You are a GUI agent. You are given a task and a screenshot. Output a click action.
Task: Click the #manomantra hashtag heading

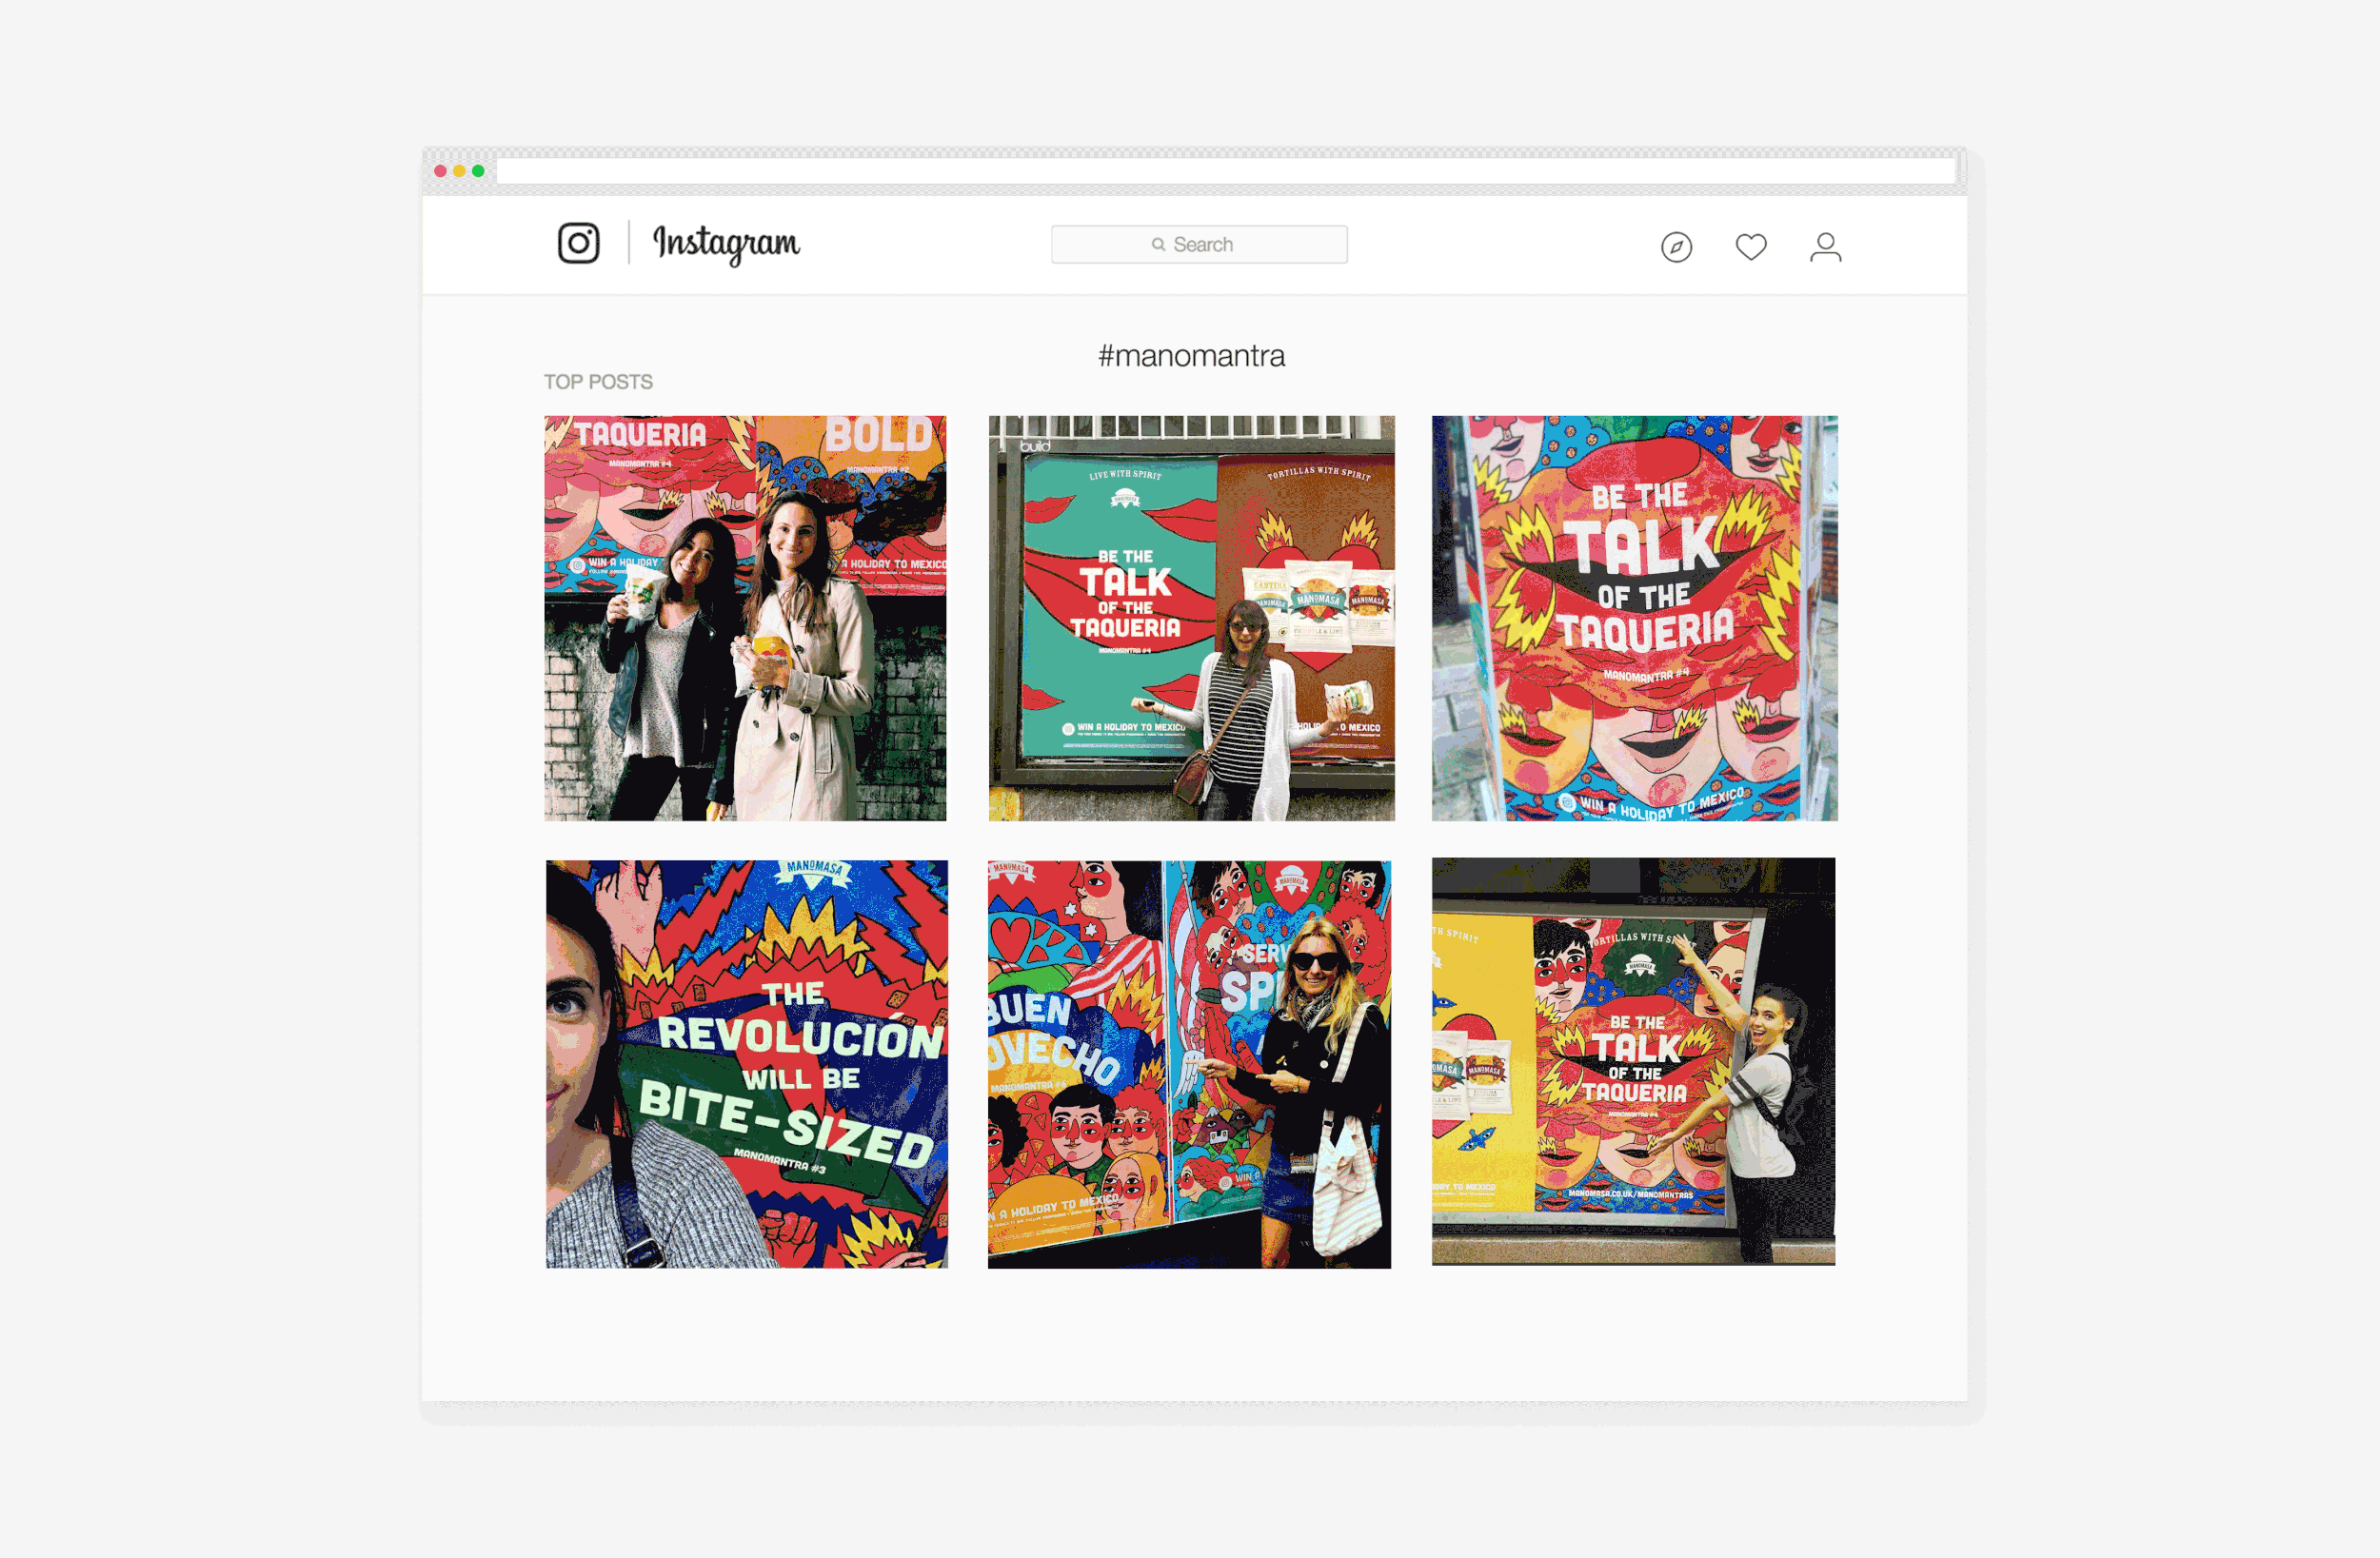click(1191, 356)
